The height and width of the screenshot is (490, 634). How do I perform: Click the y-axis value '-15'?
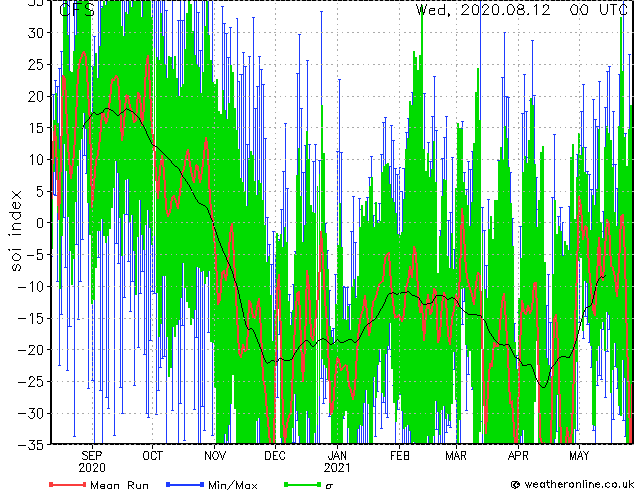pyautogui.click(x=32, y=319)
